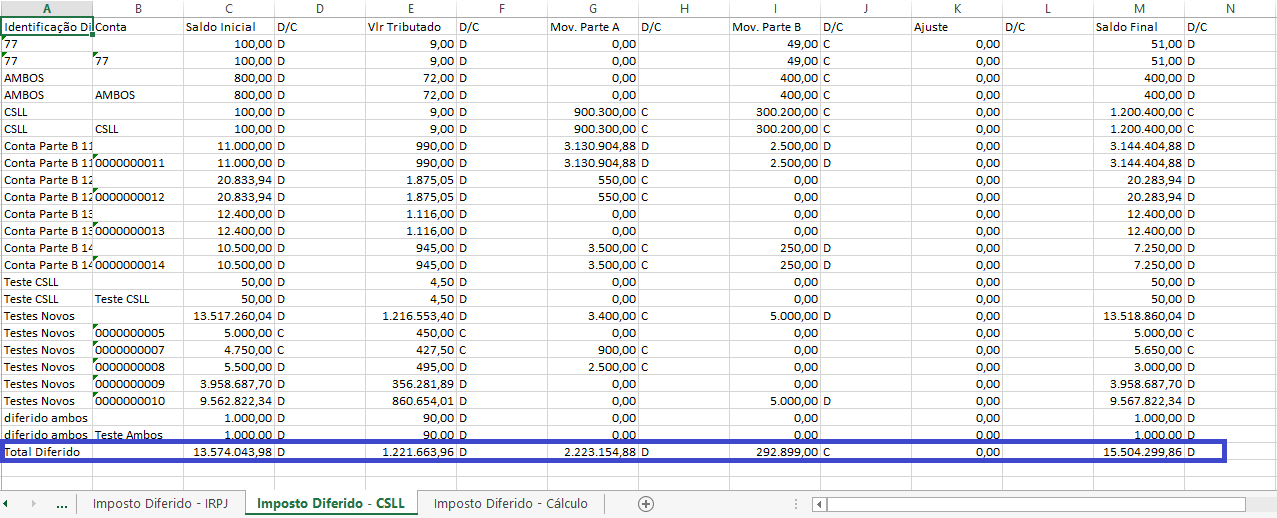Switch to the Imposto Diferido - Cálculo tab
This screenshot has height=518, width=1277.
pyautogui.click(x=510, y=503)
